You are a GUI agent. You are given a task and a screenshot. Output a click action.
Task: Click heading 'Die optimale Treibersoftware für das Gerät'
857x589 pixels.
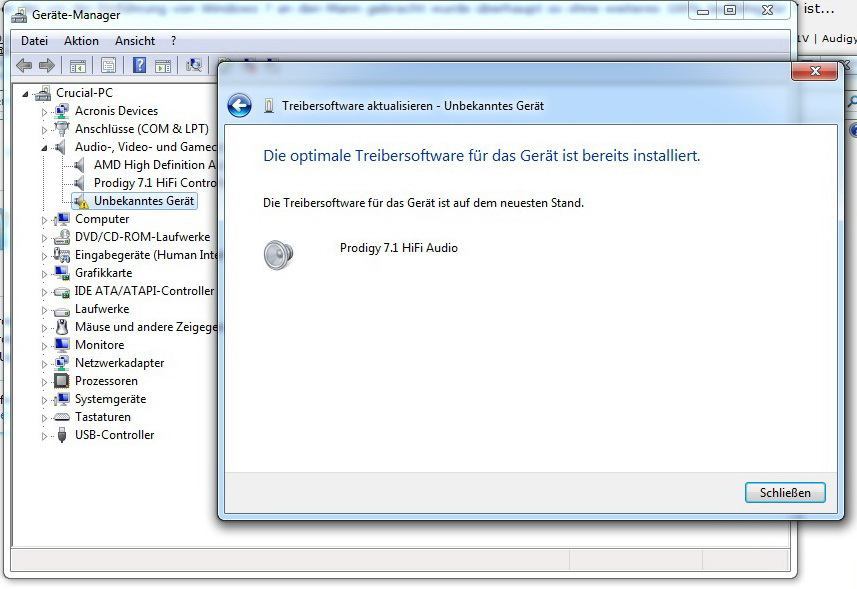coord(482,156)
